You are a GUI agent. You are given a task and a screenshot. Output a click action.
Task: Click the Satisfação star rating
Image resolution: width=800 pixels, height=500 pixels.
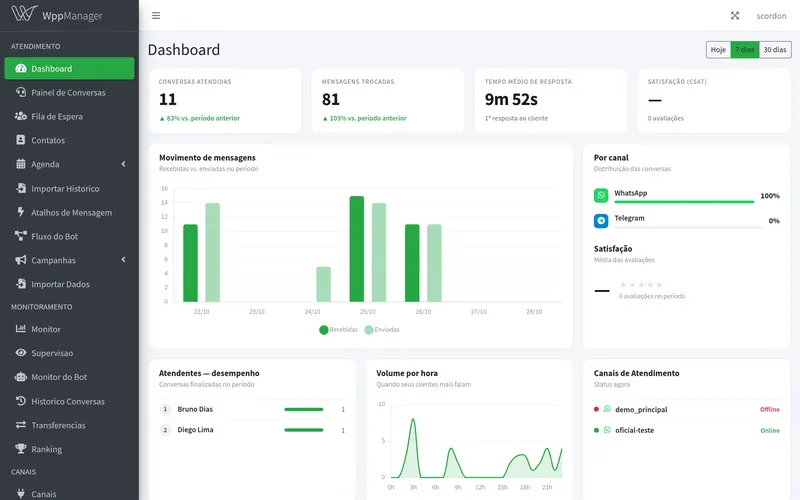(641, 285)
